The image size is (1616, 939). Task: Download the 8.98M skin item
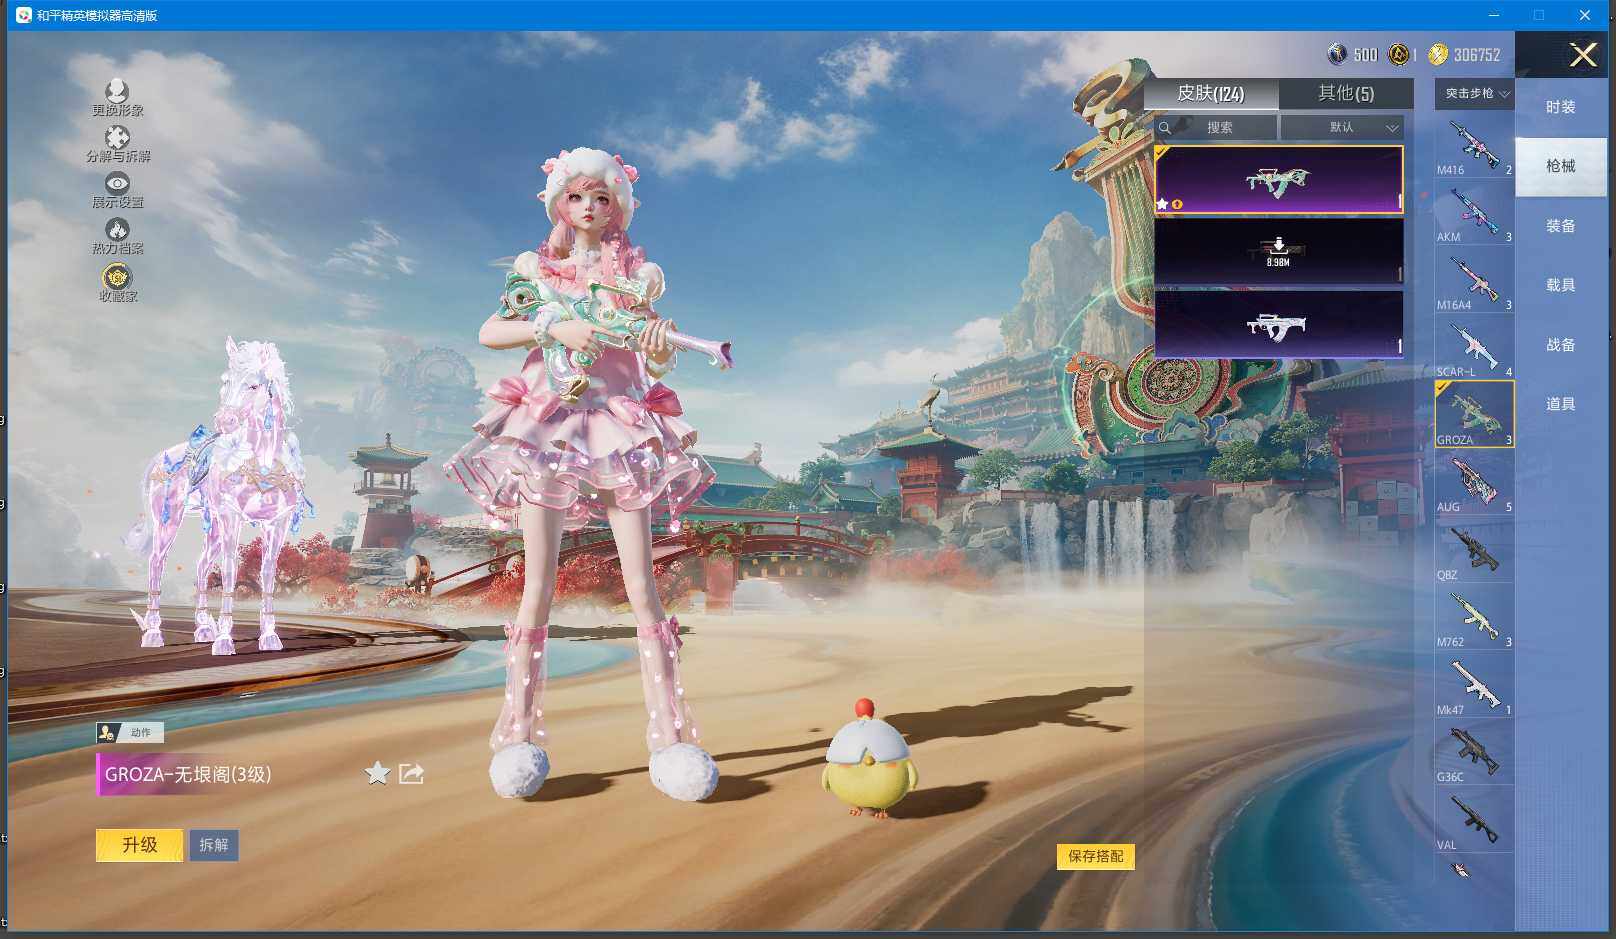coord(1279,251)
